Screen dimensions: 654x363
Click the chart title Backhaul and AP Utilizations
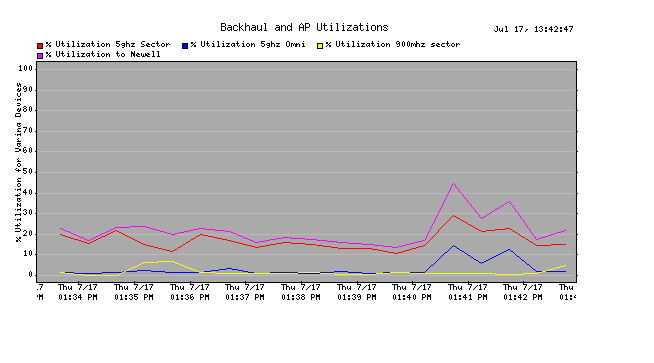point(304,28)
